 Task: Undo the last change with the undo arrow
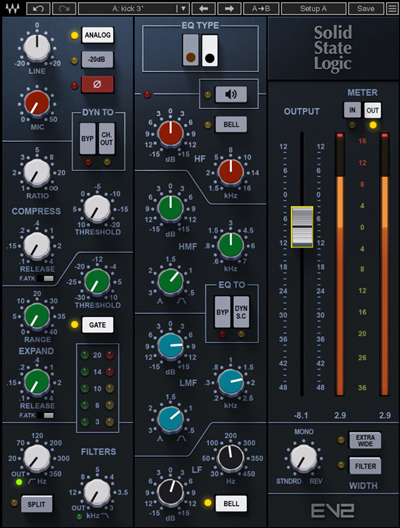38,8
